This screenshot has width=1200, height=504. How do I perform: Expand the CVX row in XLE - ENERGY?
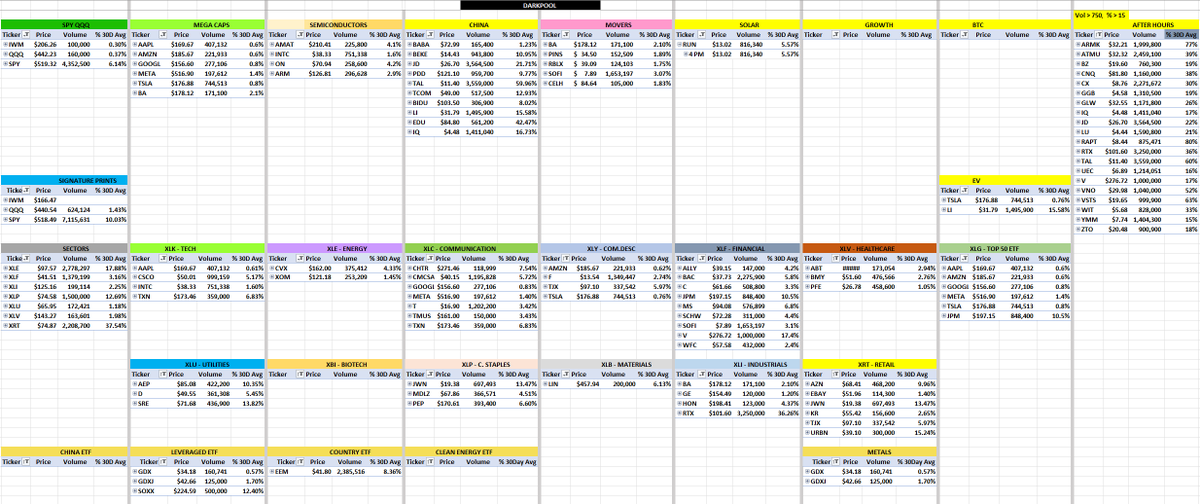click(x=272, y=268)
